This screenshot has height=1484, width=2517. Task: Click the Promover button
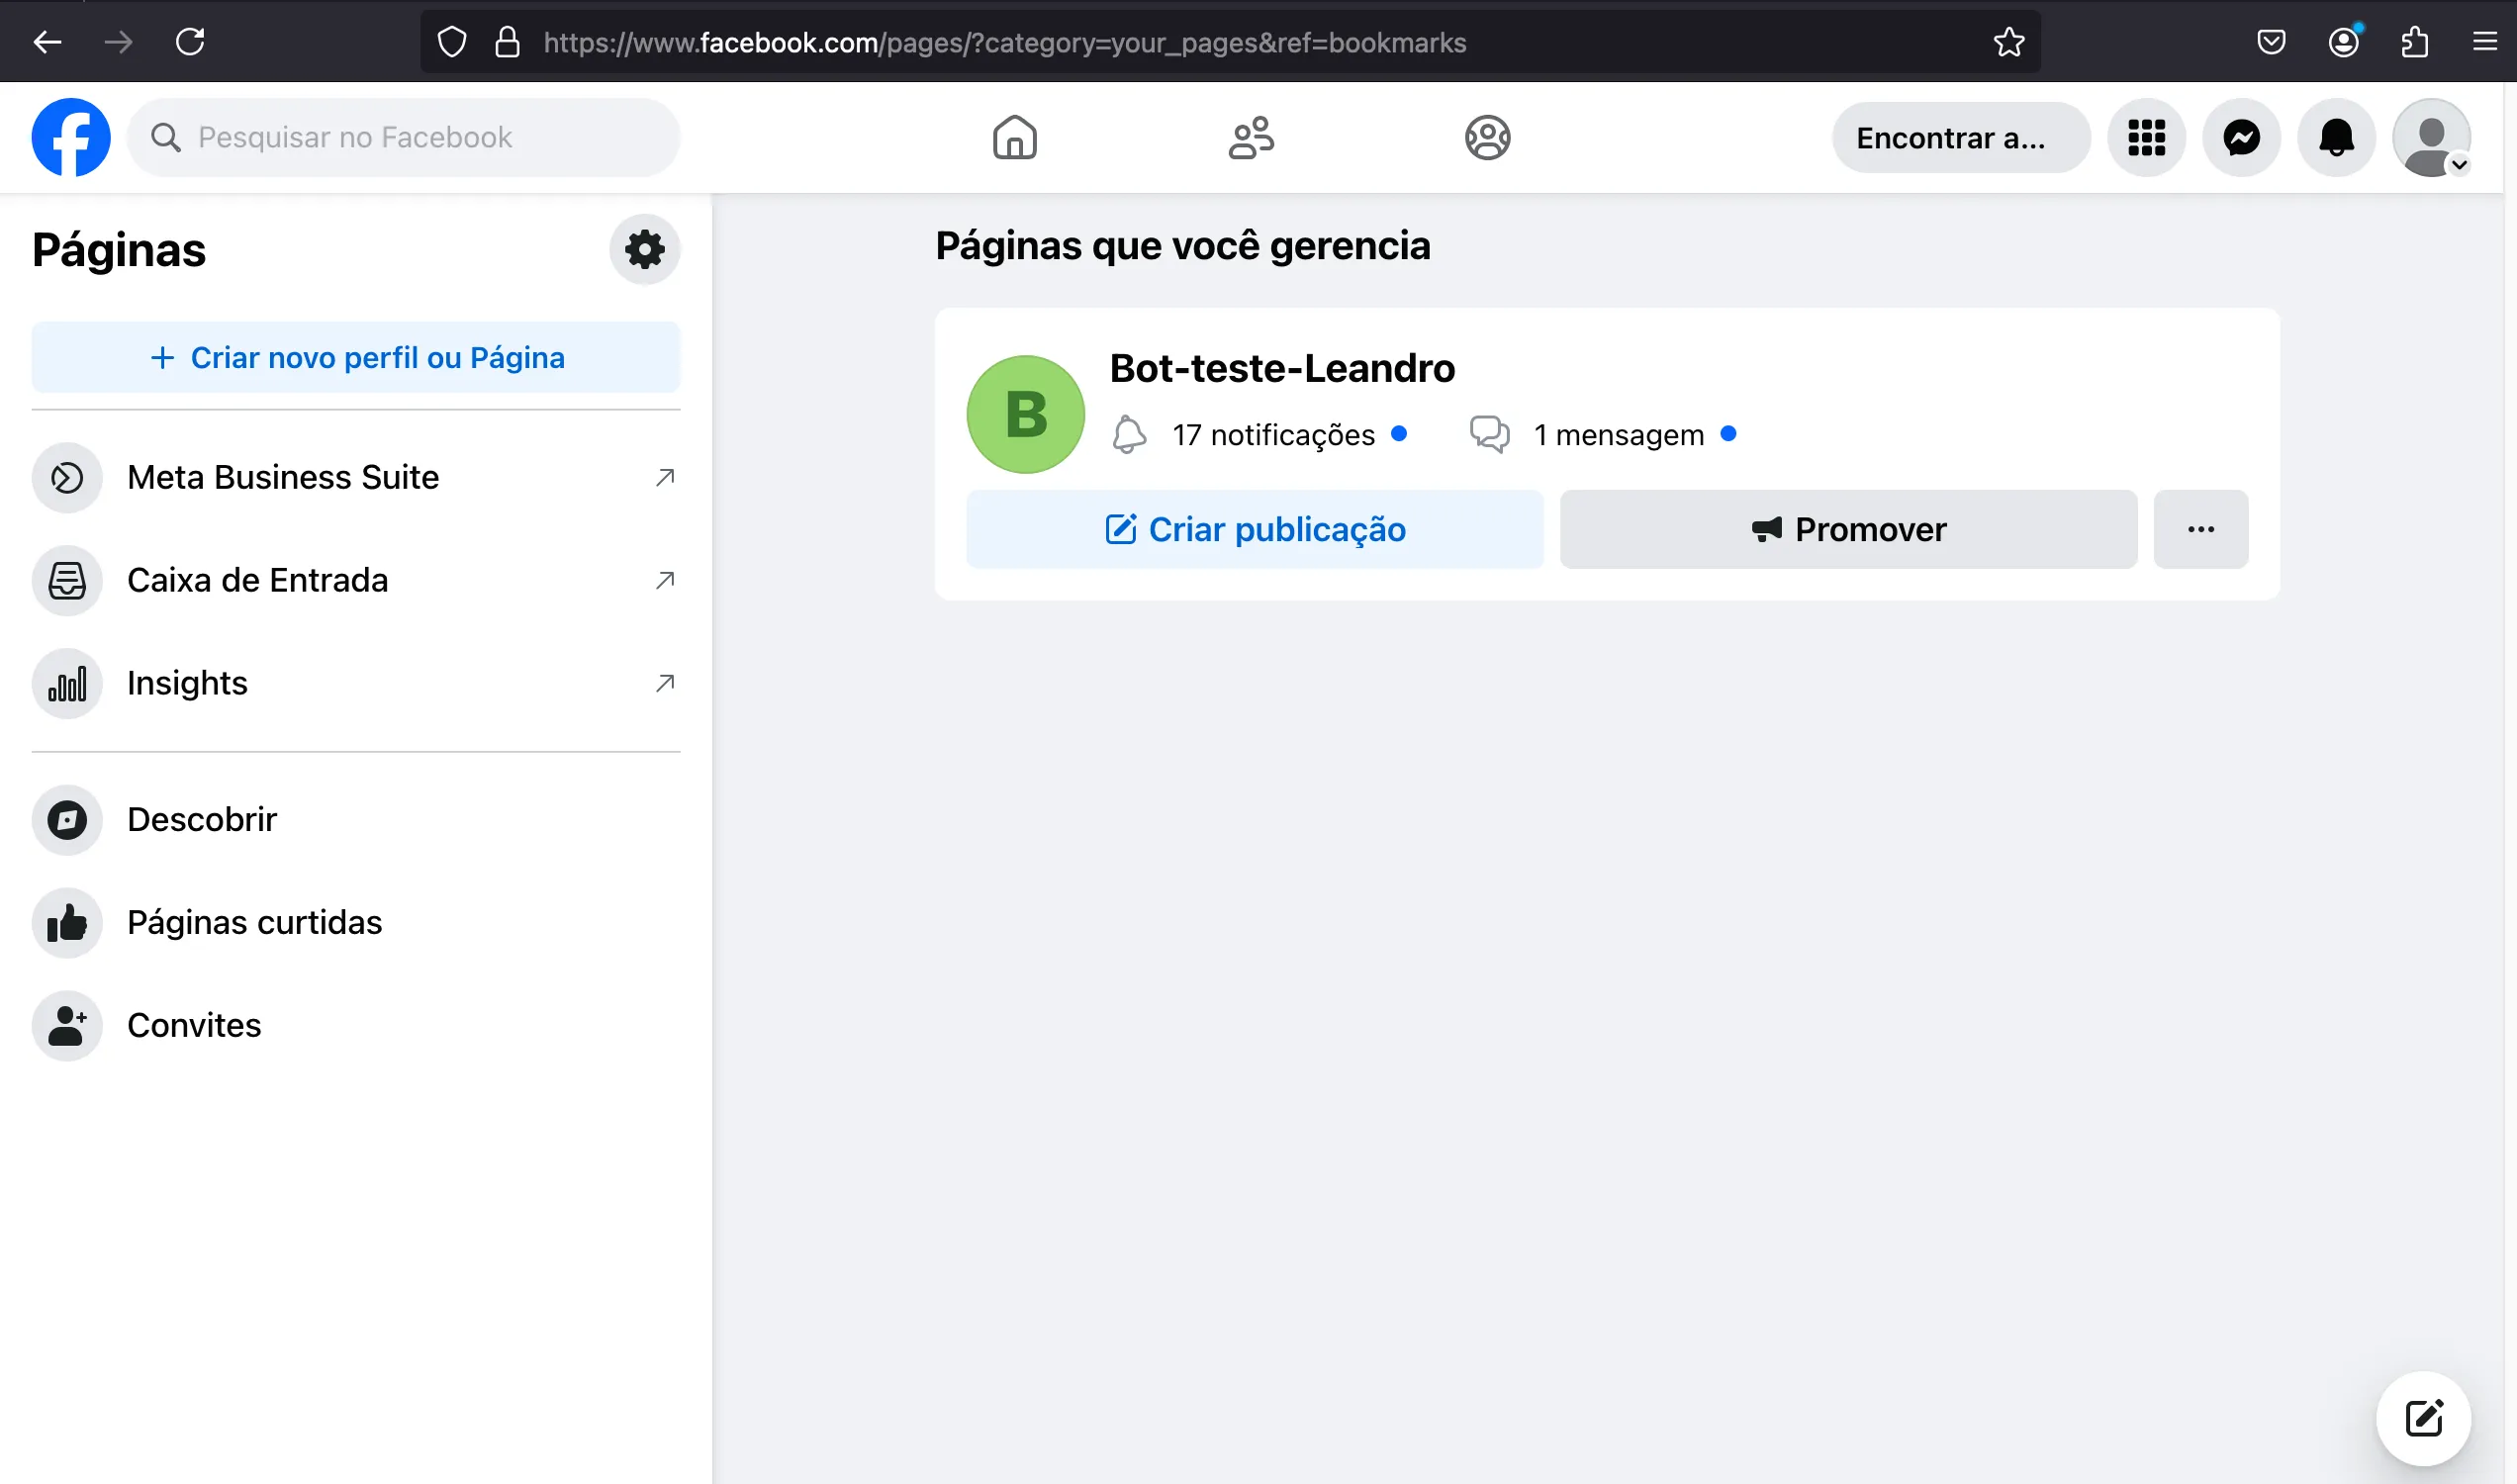point(1848,529)
